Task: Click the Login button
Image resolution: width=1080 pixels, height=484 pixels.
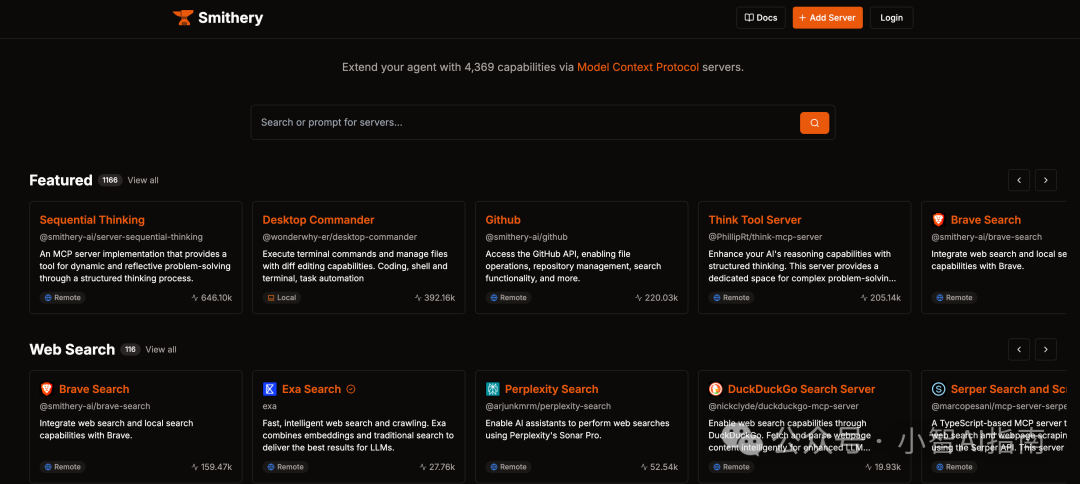Action: 891,18
